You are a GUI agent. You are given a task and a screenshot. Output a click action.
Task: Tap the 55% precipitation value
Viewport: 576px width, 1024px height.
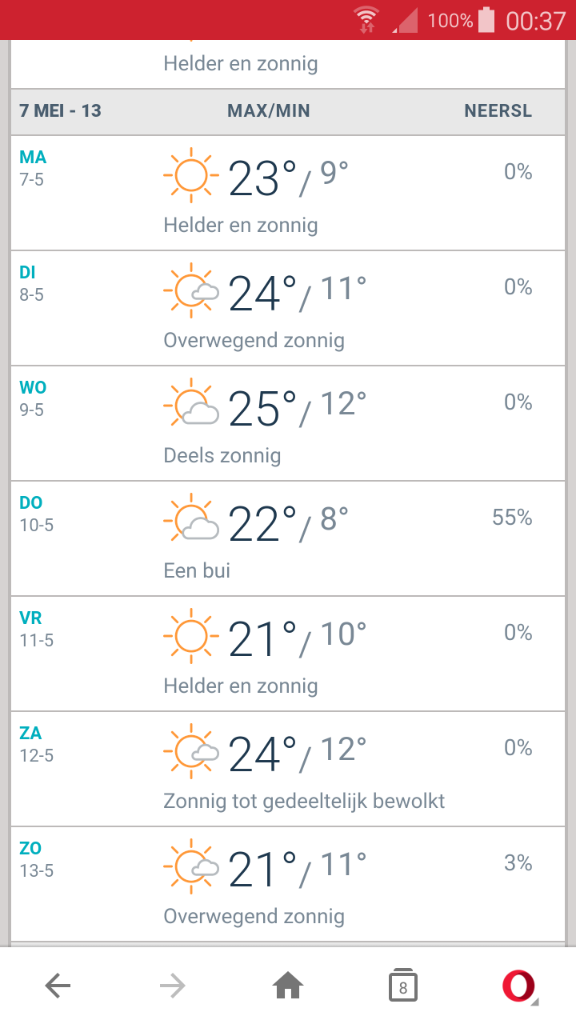512,517
